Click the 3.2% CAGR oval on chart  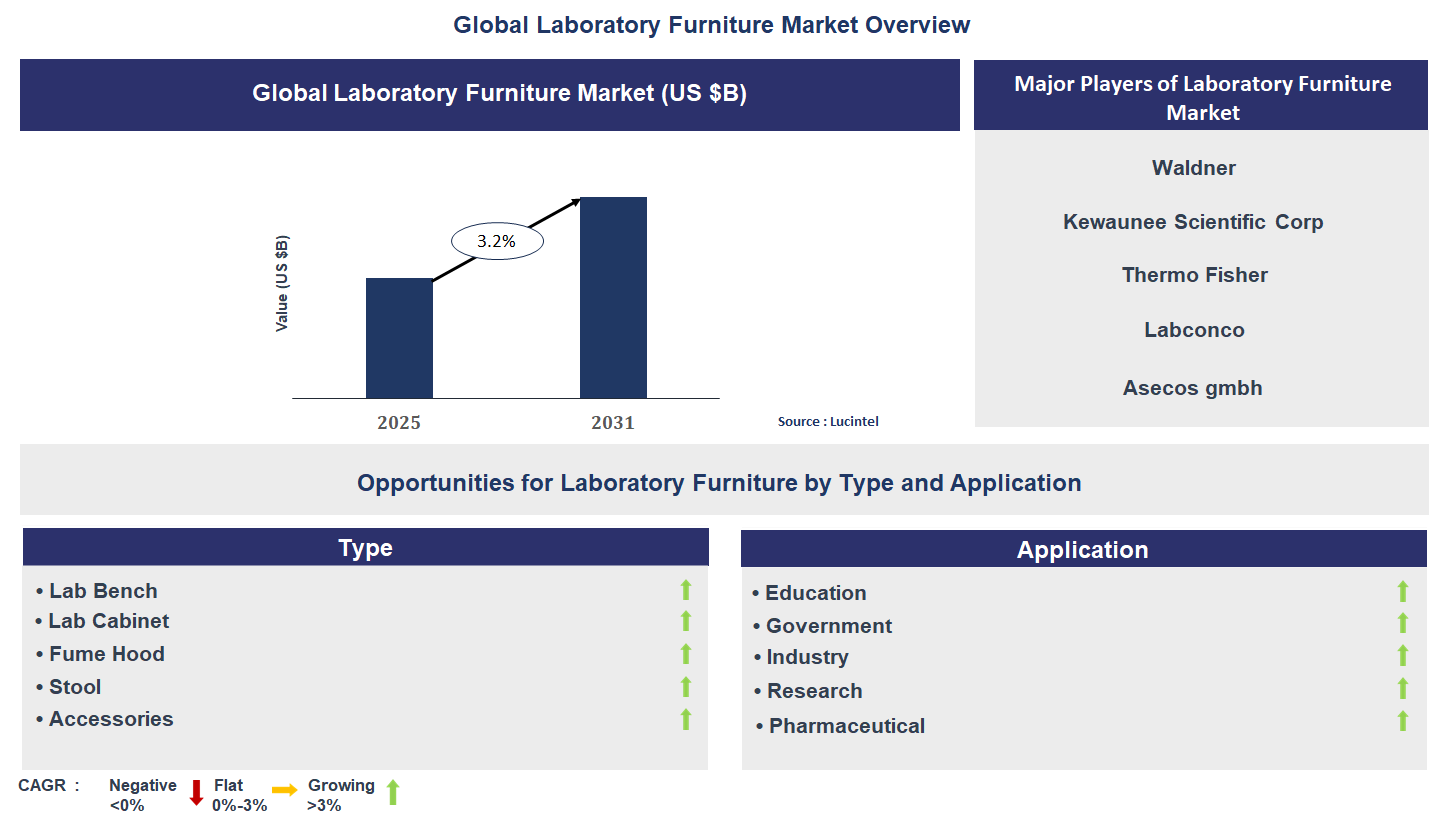[497, 240]
